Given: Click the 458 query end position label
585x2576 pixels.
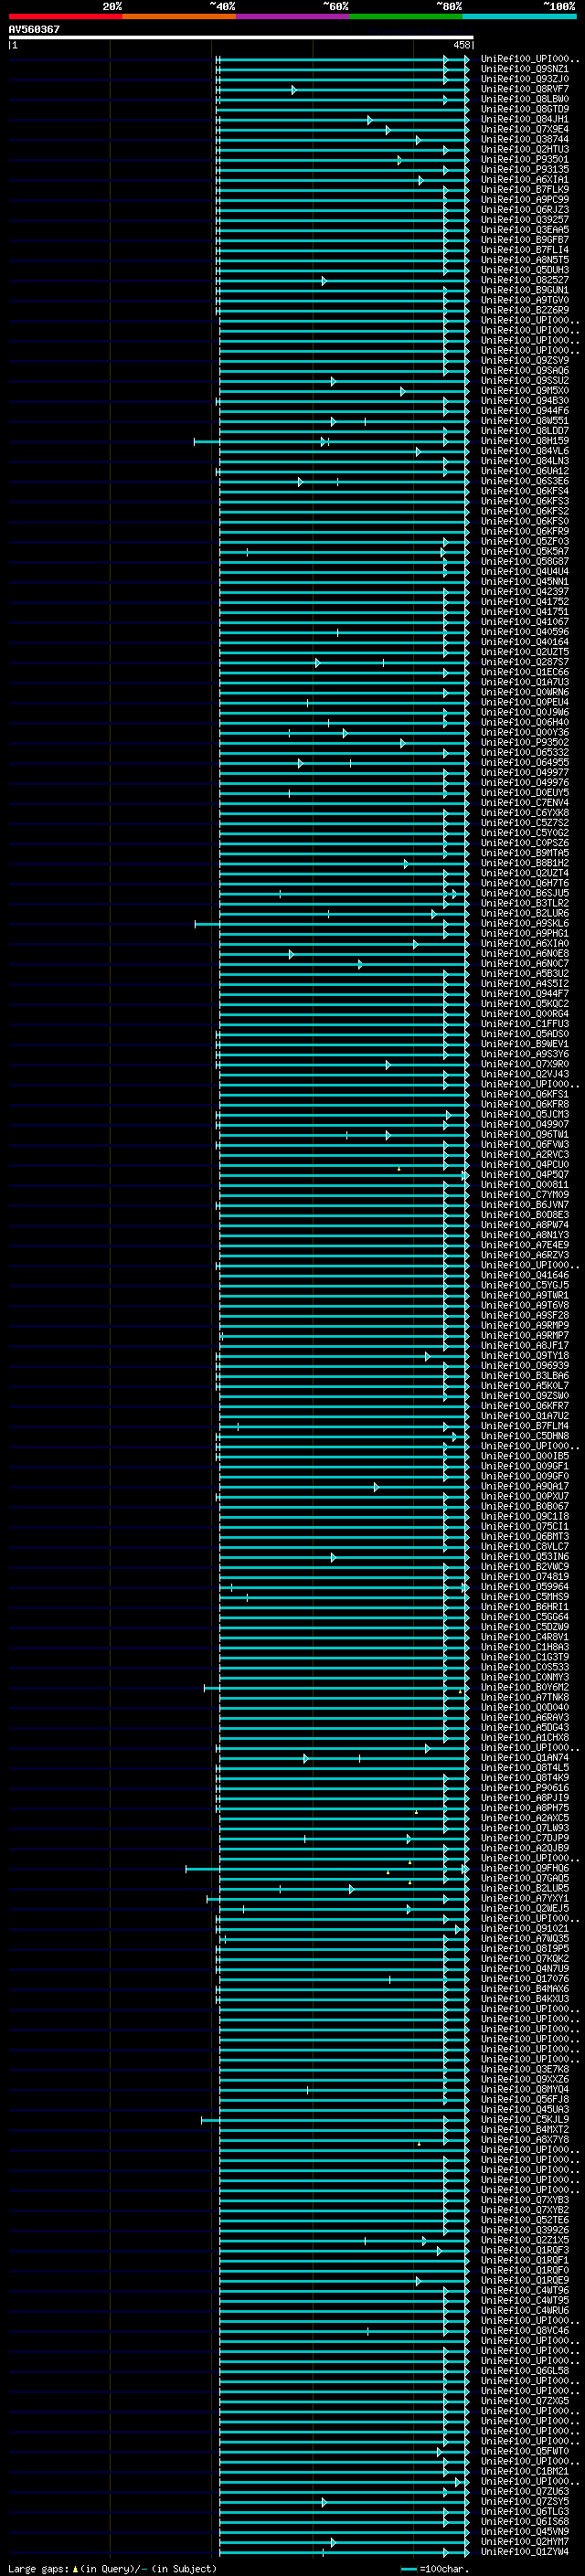Looking at the screenshot, I should [462, 45].
